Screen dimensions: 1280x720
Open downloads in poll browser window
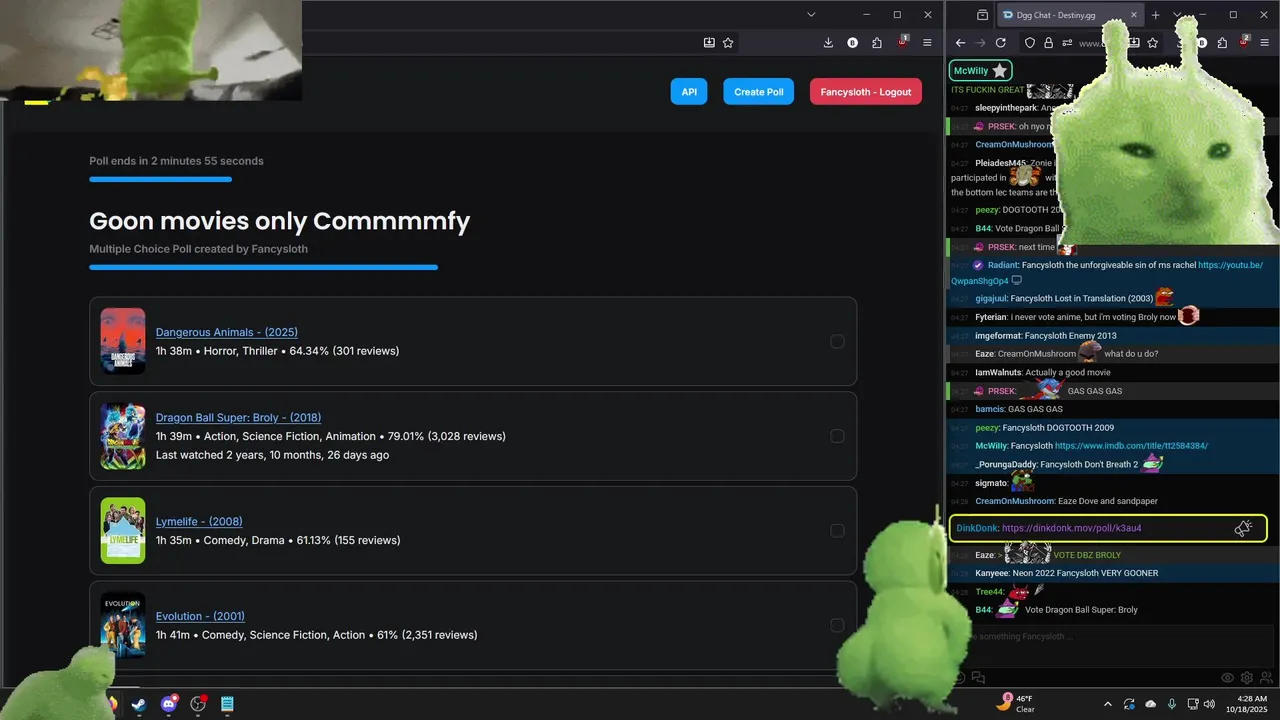point(828,43)
